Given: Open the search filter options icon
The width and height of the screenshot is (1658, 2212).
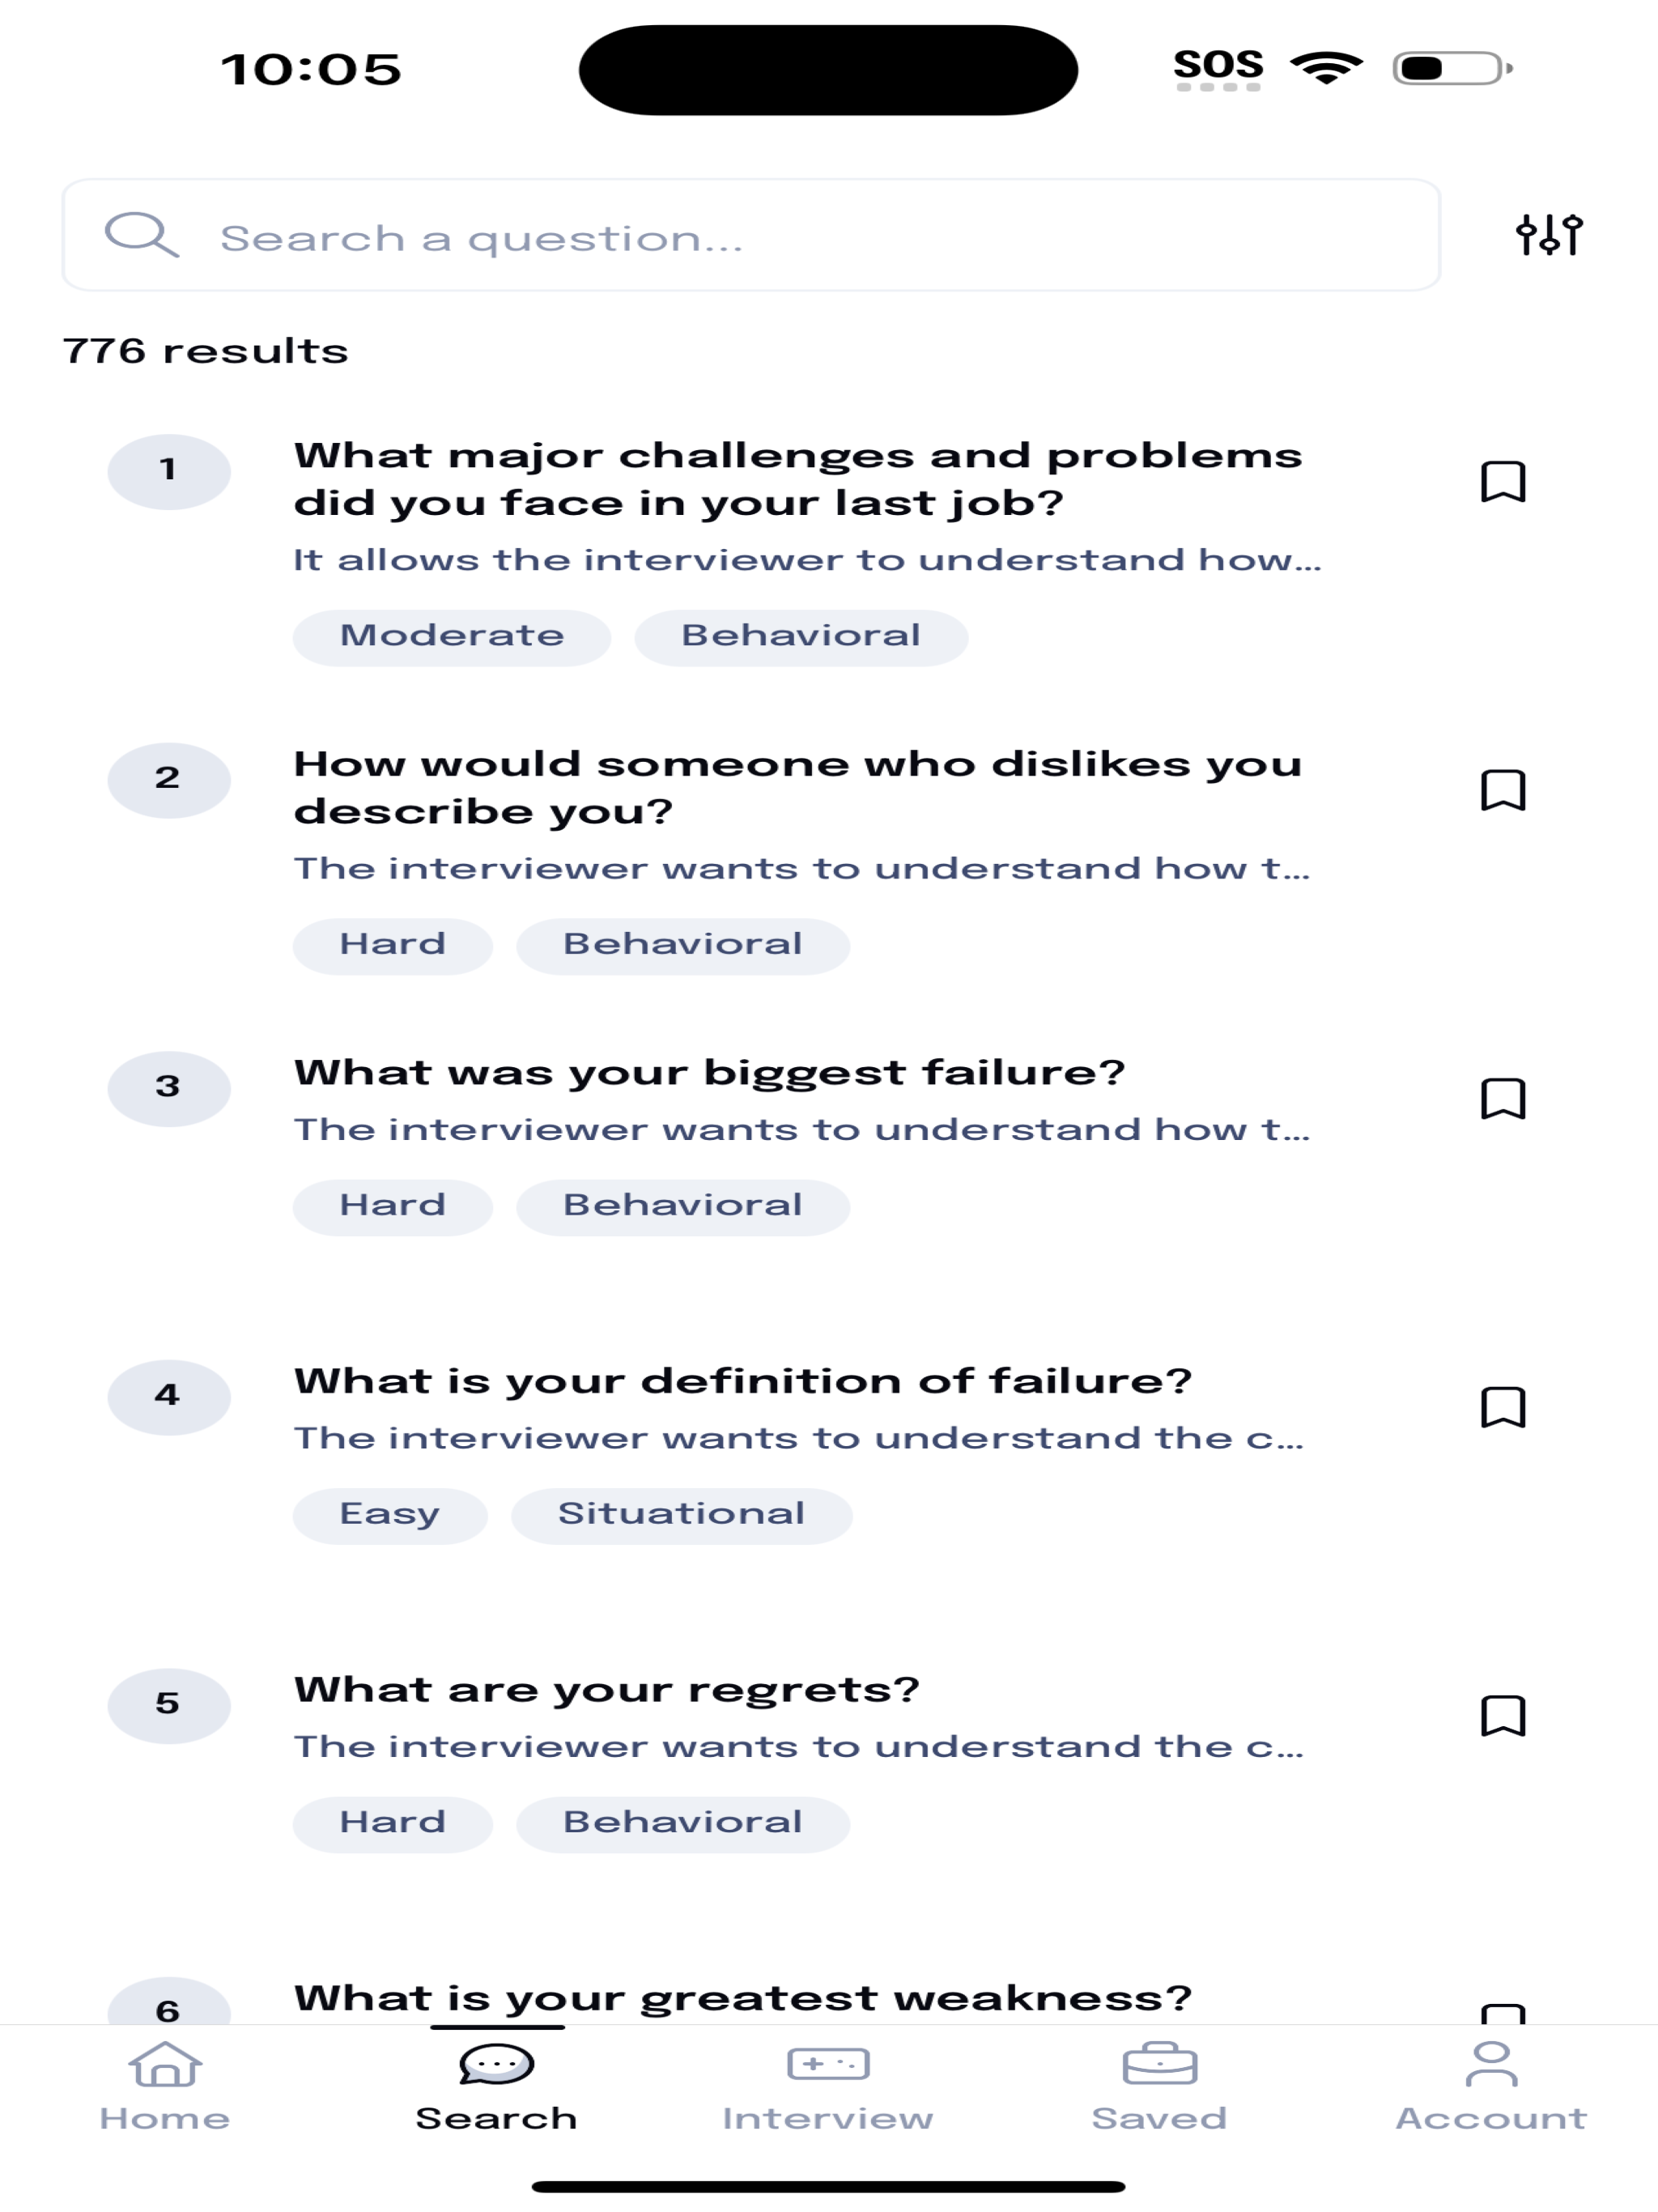Looking at the screenshot, I should [1550, 236].
